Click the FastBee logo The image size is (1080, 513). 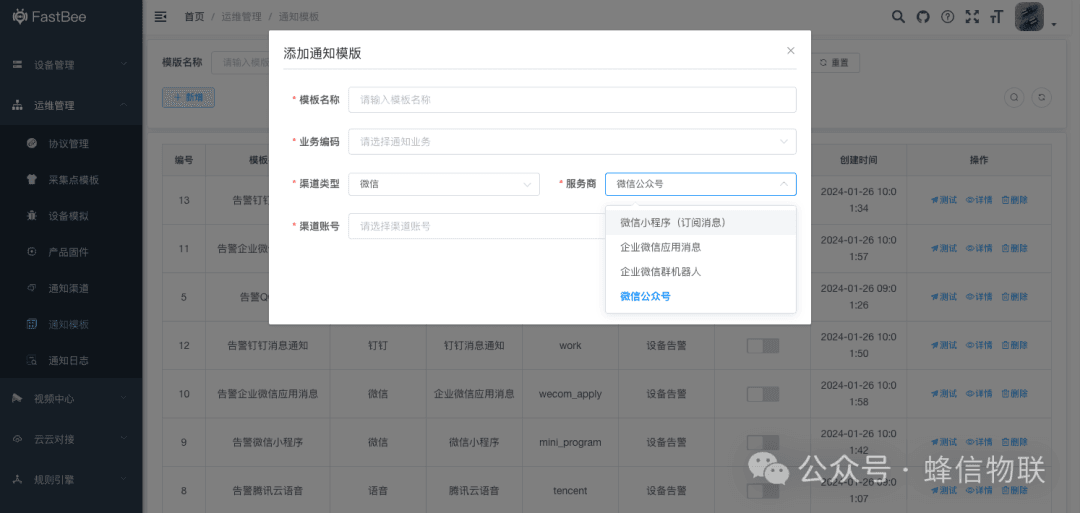click(x=50, y=17)
